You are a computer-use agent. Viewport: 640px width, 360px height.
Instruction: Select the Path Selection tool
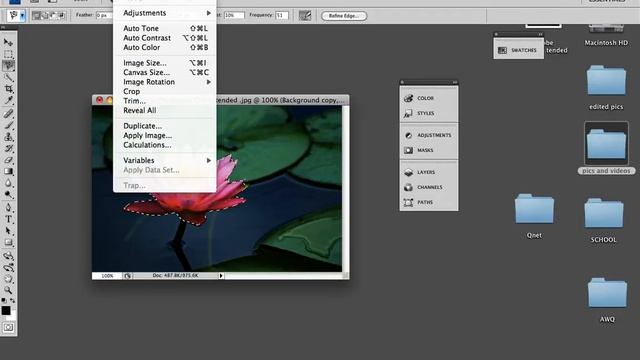tap(8, 231)
